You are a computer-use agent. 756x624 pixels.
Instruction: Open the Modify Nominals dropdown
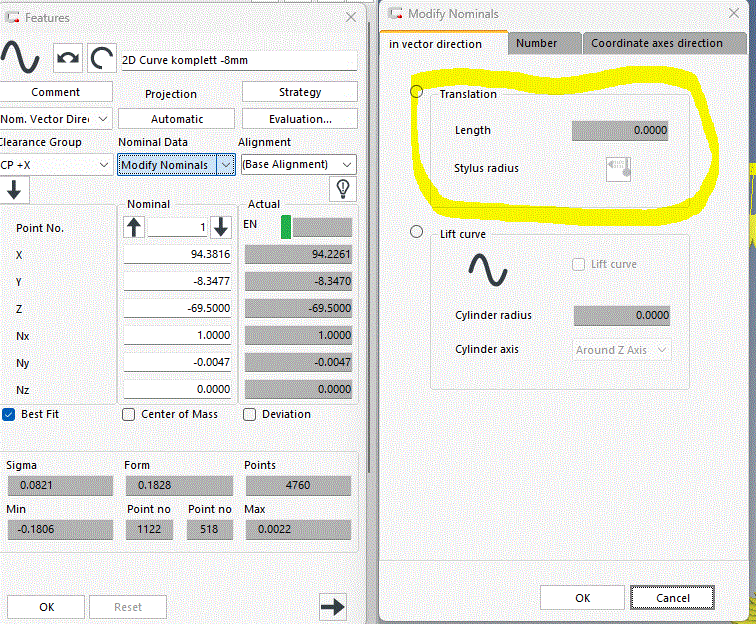click(x=226, y=164)
